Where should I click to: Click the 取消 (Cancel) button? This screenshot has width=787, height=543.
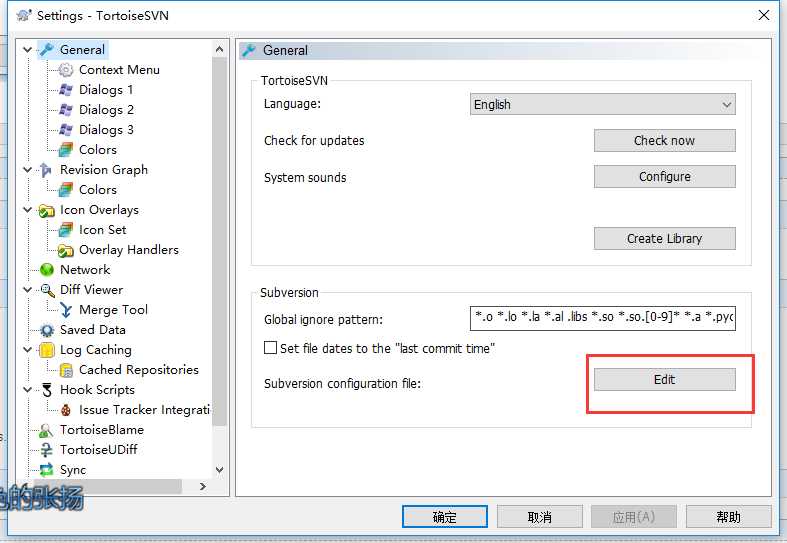pyautogui.click(x=540, y=516)
